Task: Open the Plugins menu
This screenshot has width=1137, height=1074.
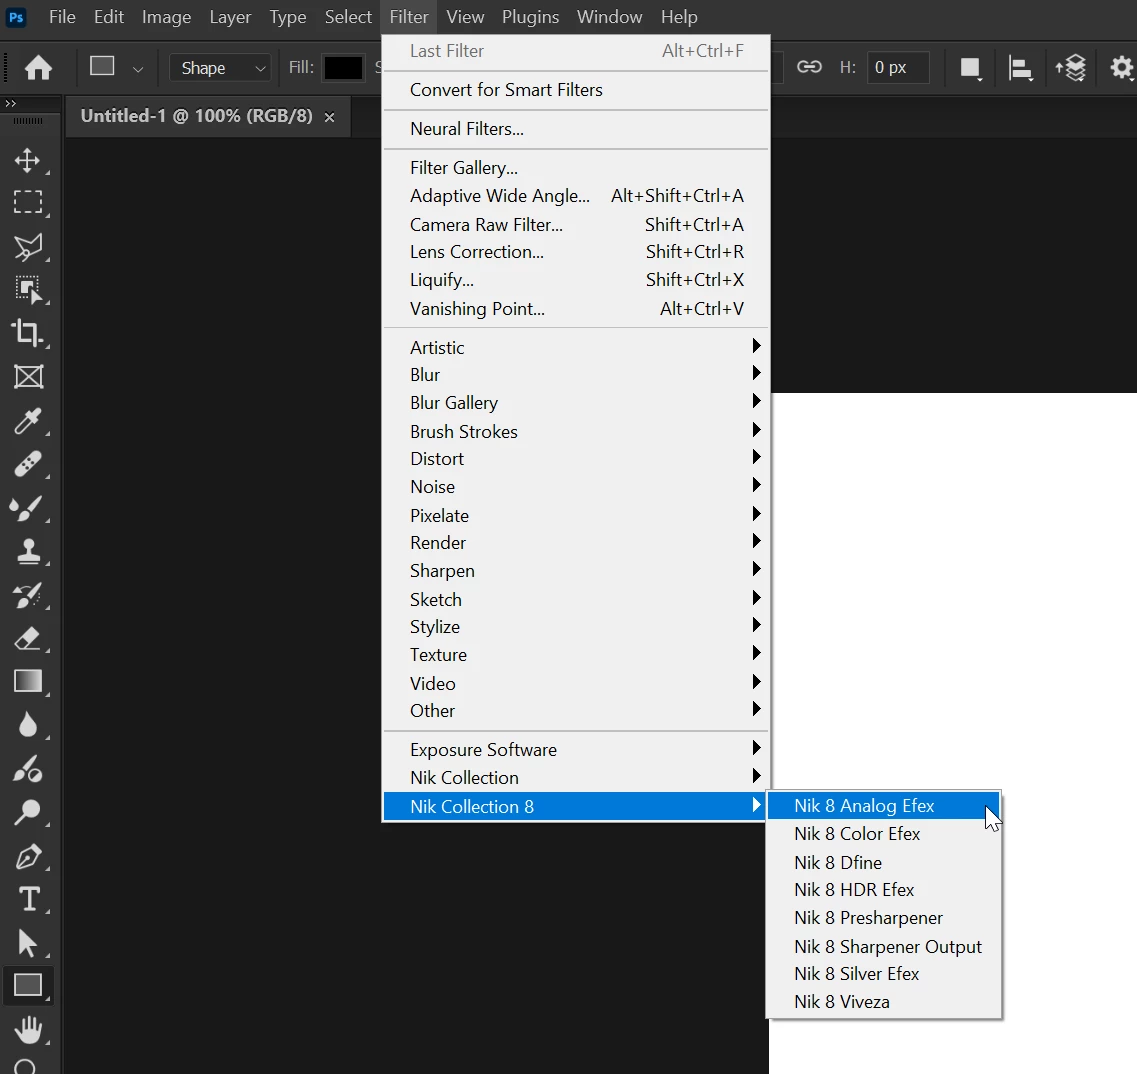Action: tap(530, 17)
